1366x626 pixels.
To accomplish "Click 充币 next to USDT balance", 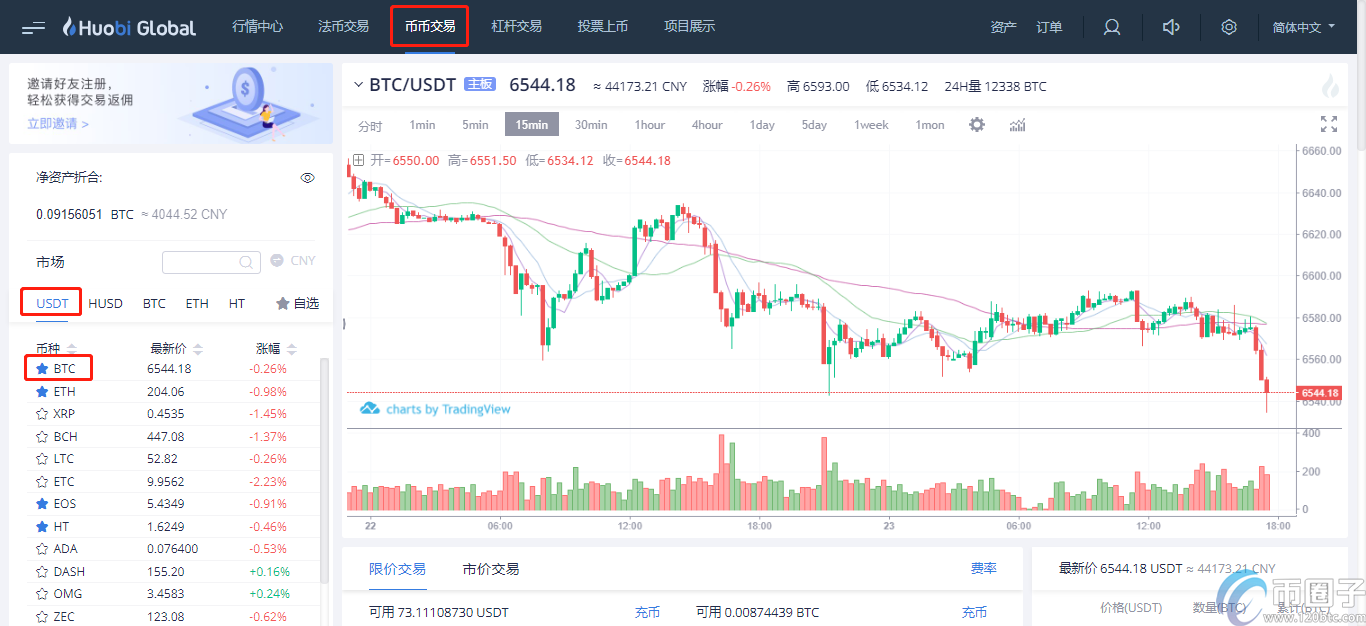I will pos(647,612).
